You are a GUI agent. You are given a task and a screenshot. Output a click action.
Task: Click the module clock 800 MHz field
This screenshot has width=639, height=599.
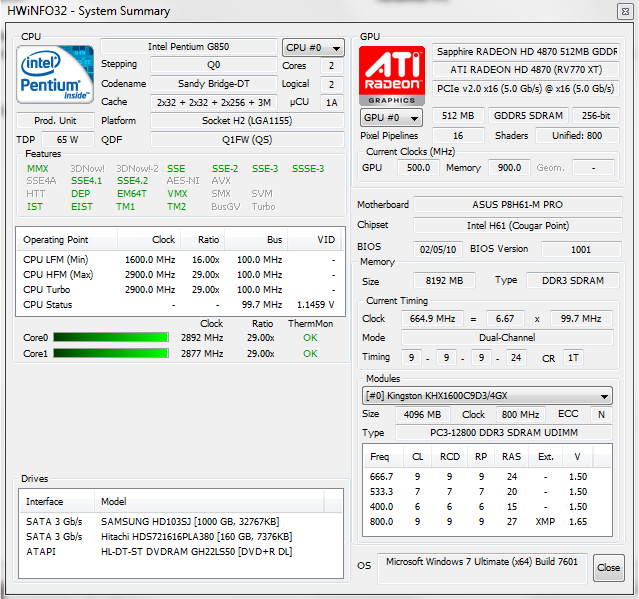pyautogui.click(x=520, y=414)
